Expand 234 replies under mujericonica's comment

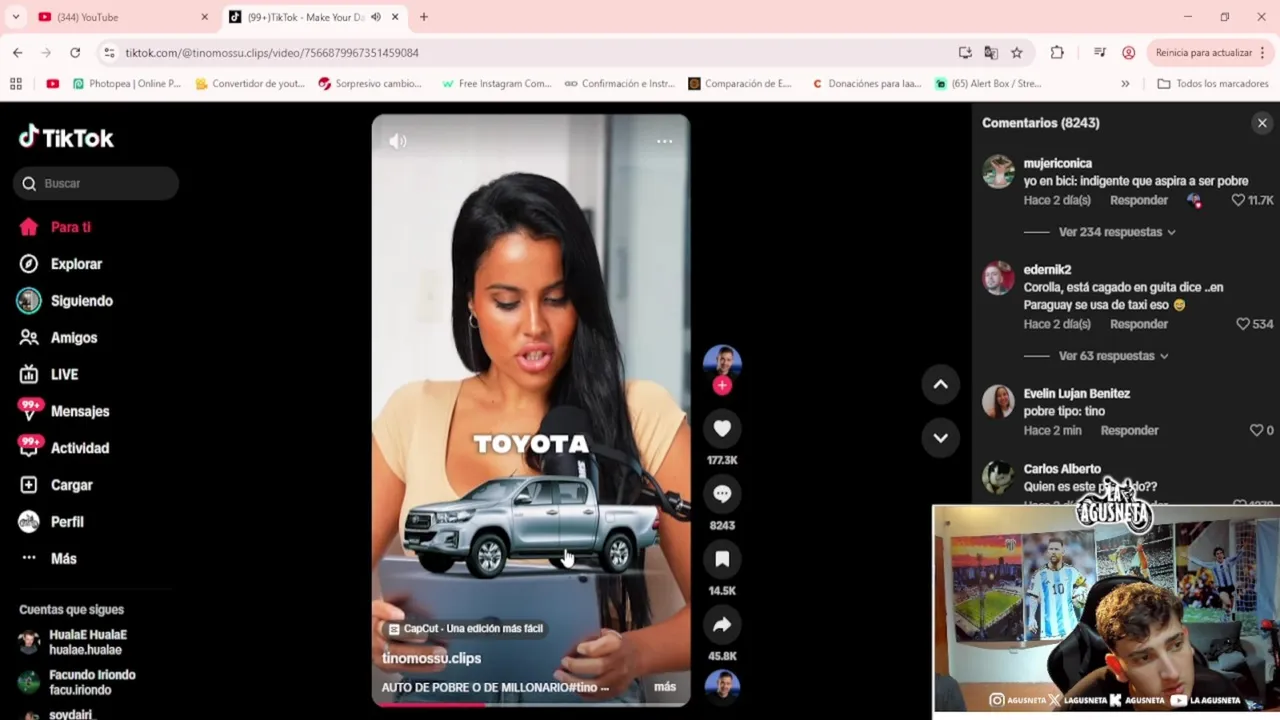click(1117, 232)
